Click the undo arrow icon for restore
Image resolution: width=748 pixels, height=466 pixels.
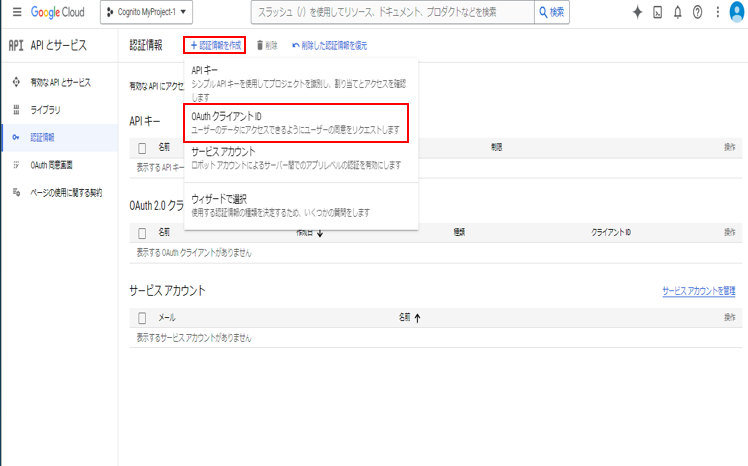tap(296, 45)
